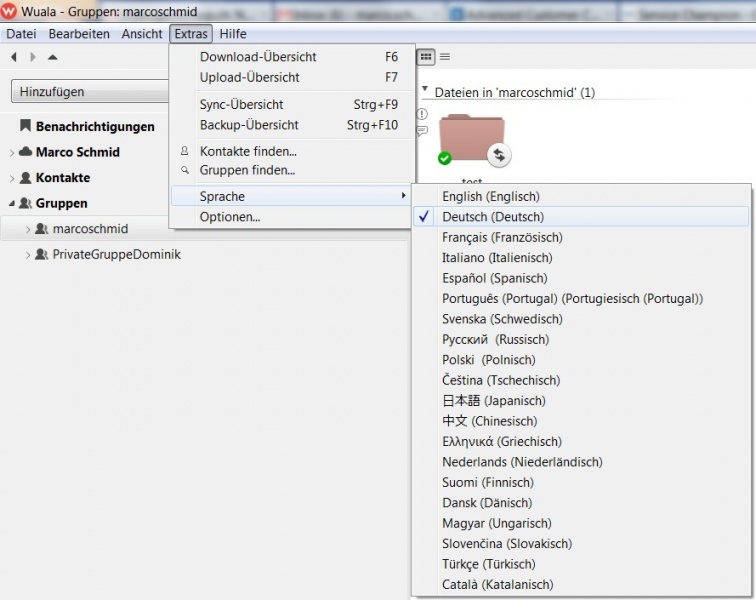
Task: Open the comments speech bubble icon
Action: (x=422, y=131)
